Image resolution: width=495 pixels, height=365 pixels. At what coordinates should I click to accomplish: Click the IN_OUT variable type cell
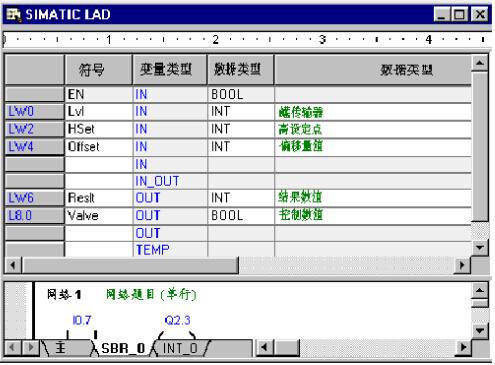click(170, 181)
